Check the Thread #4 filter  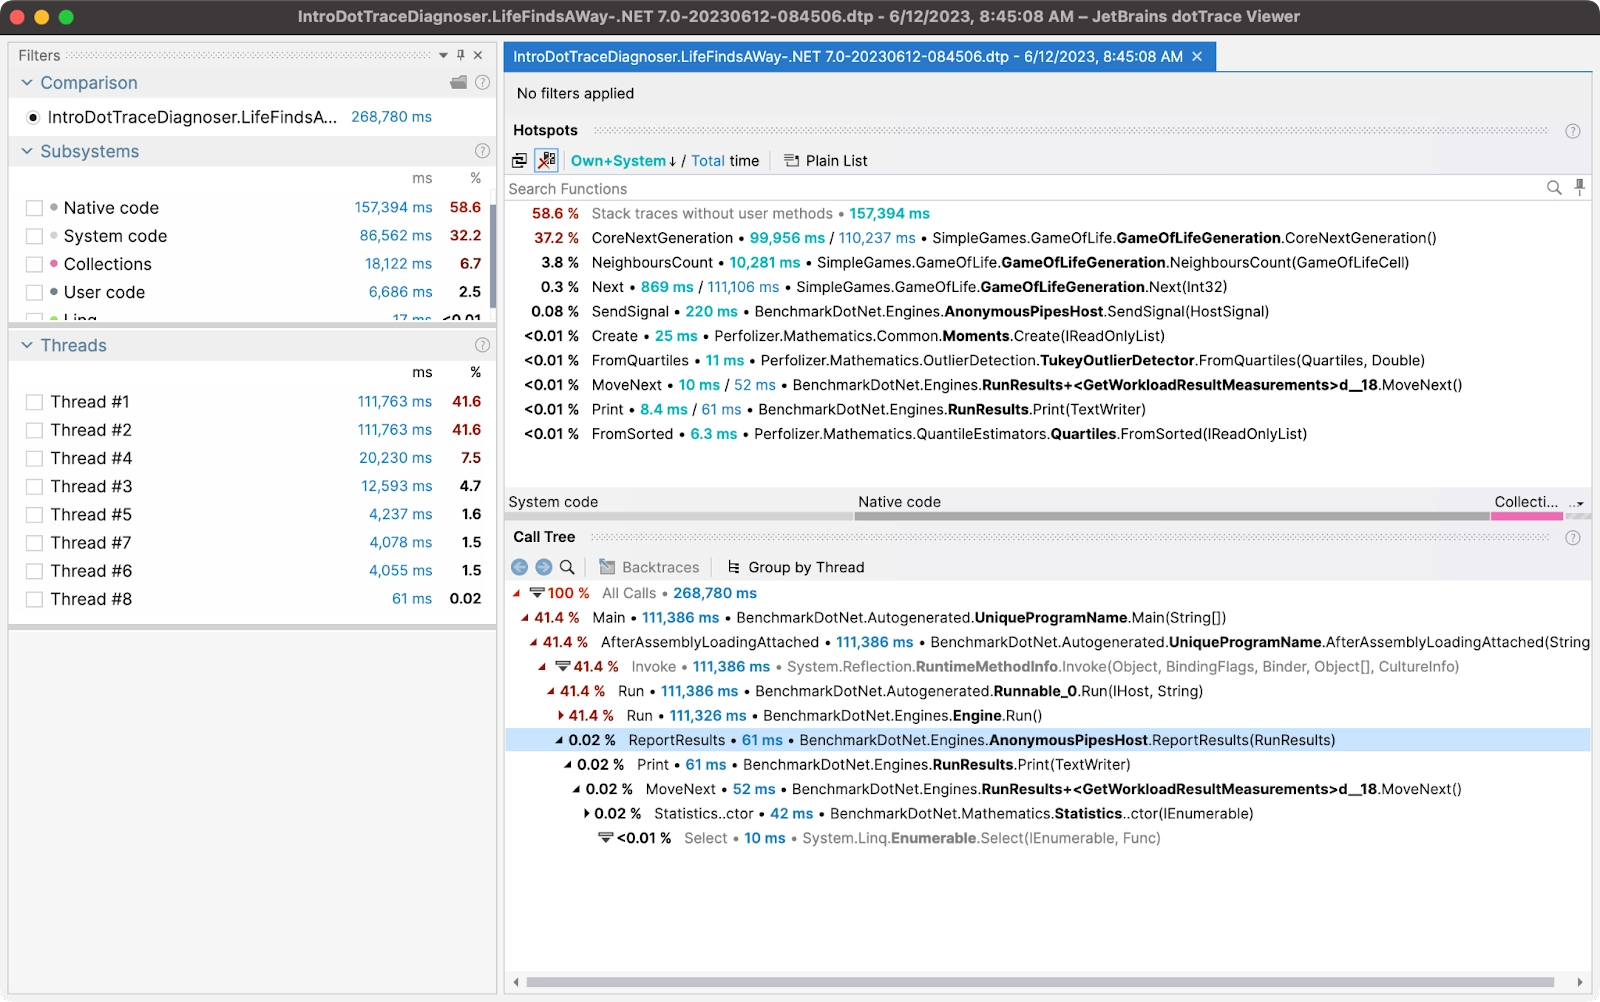[34, 458]
